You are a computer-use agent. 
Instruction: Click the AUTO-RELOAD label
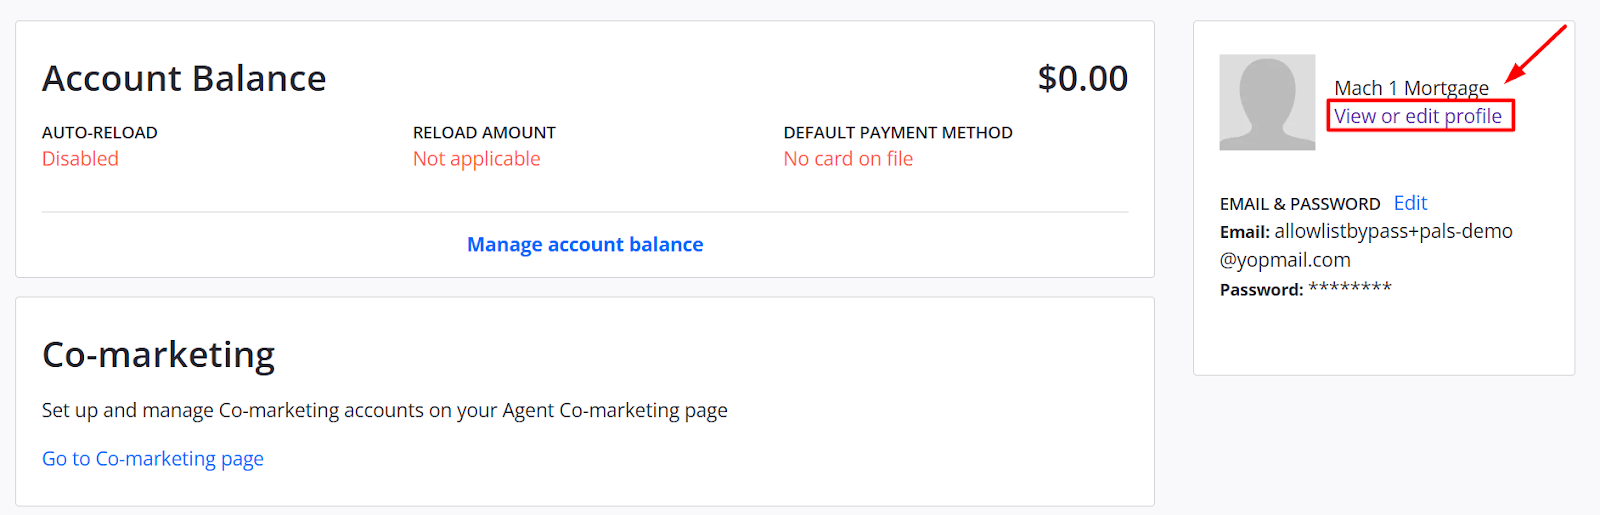[100, 133]
